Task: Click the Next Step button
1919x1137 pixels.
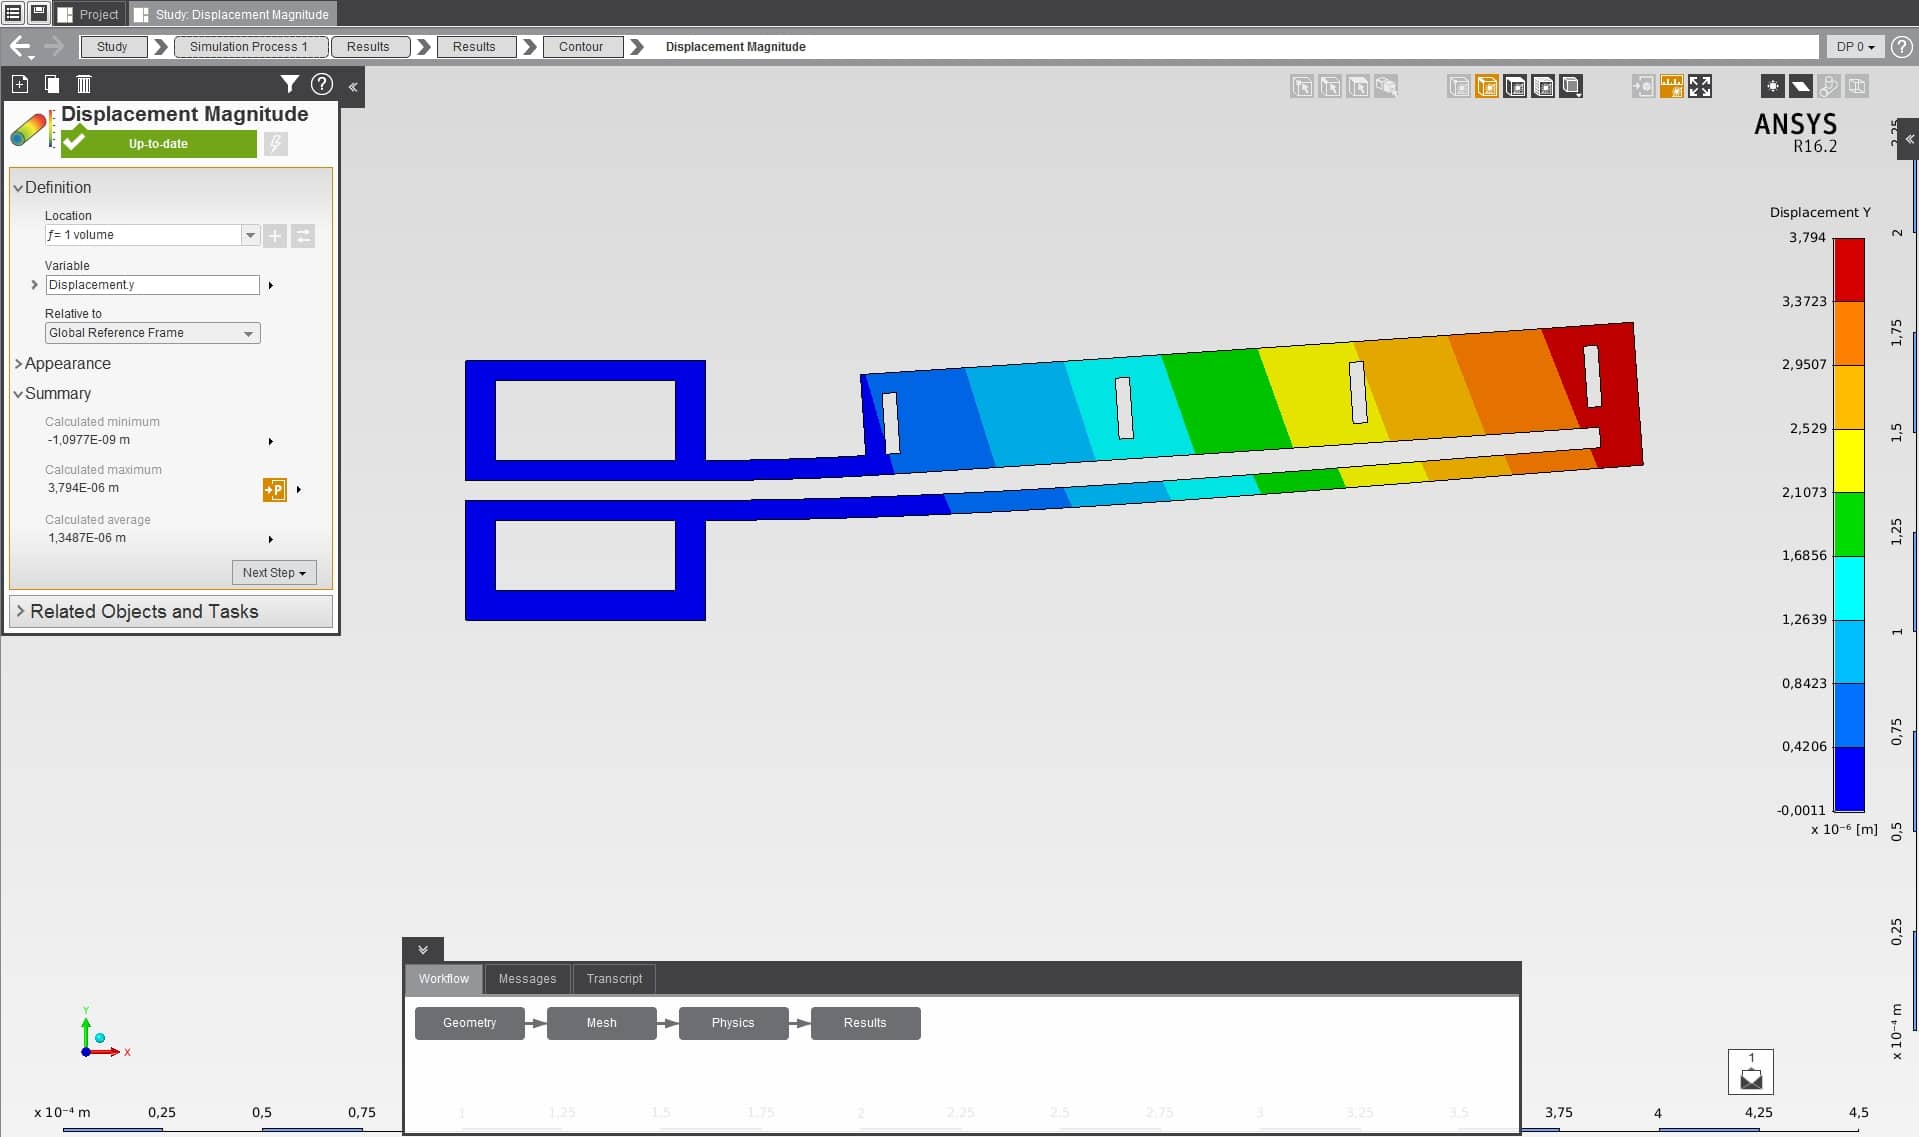Action: [274, 573]
